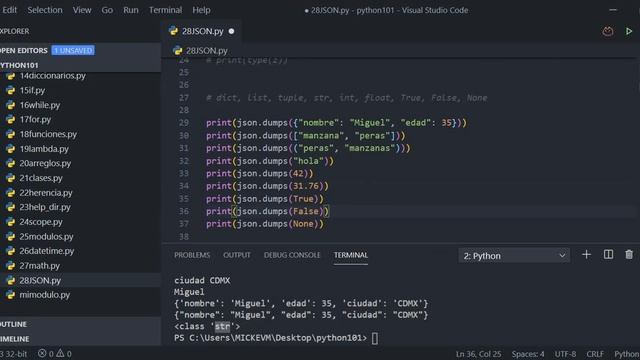Open the Selection menu
640x360 pixels.
pos(45,10)
